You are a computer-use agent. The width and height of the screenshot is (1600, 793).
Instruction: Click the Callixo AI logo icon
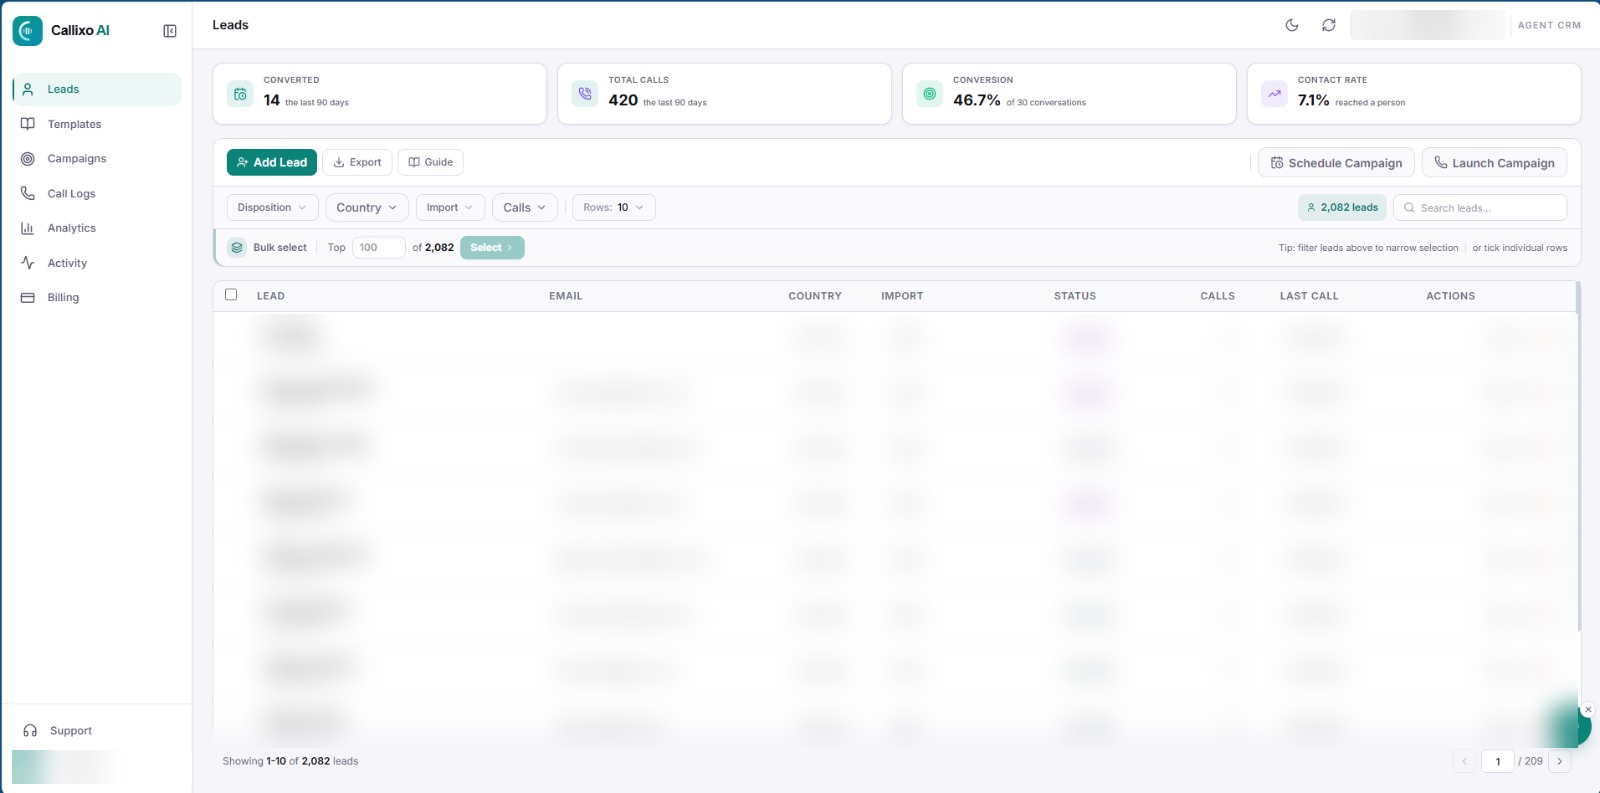(x=28, y=31)
